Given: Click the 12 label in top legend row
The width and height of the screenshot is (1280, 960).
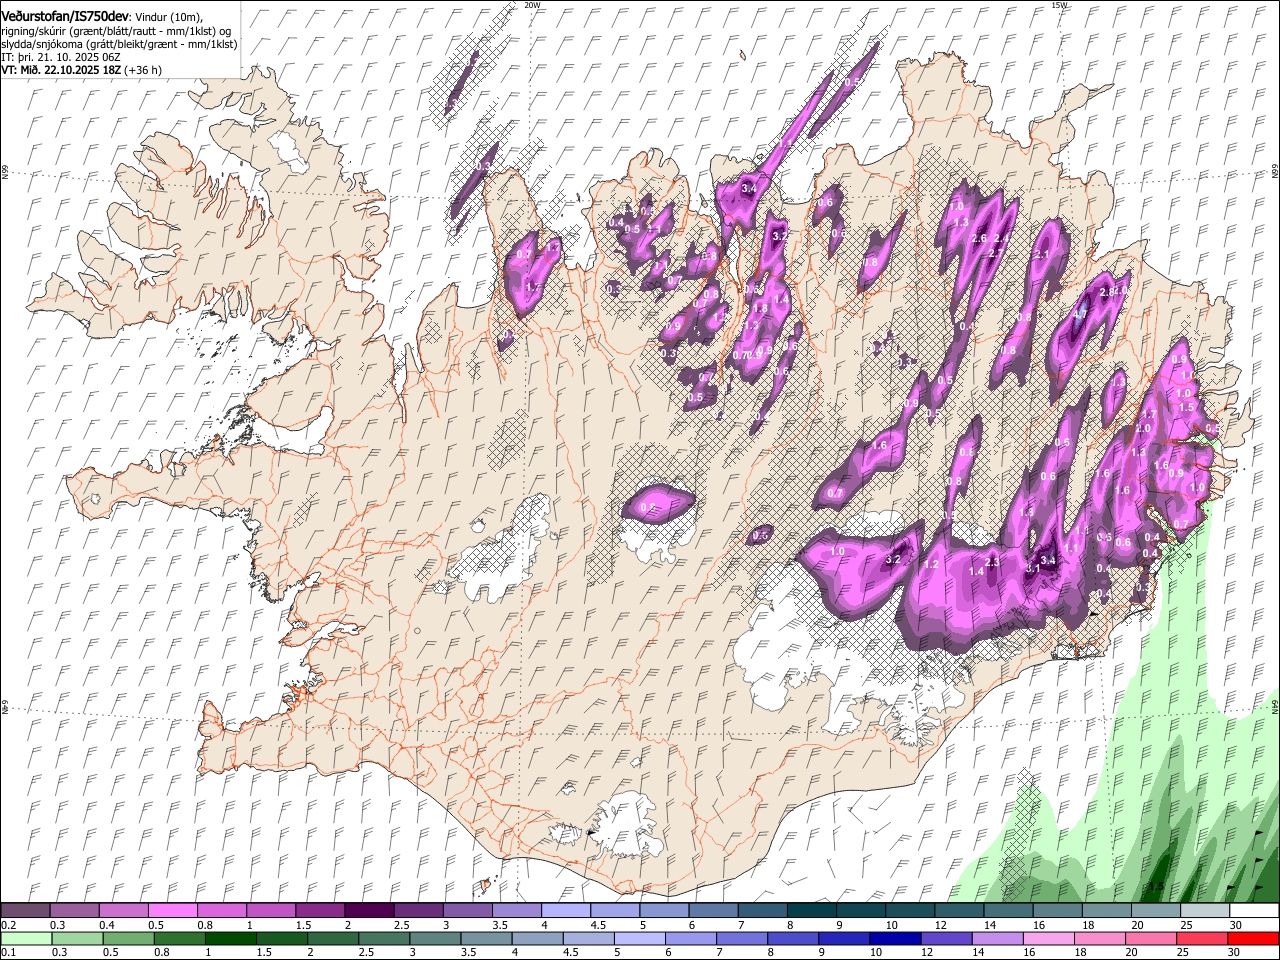Looking at the screenshot, I should coord(939,925).
